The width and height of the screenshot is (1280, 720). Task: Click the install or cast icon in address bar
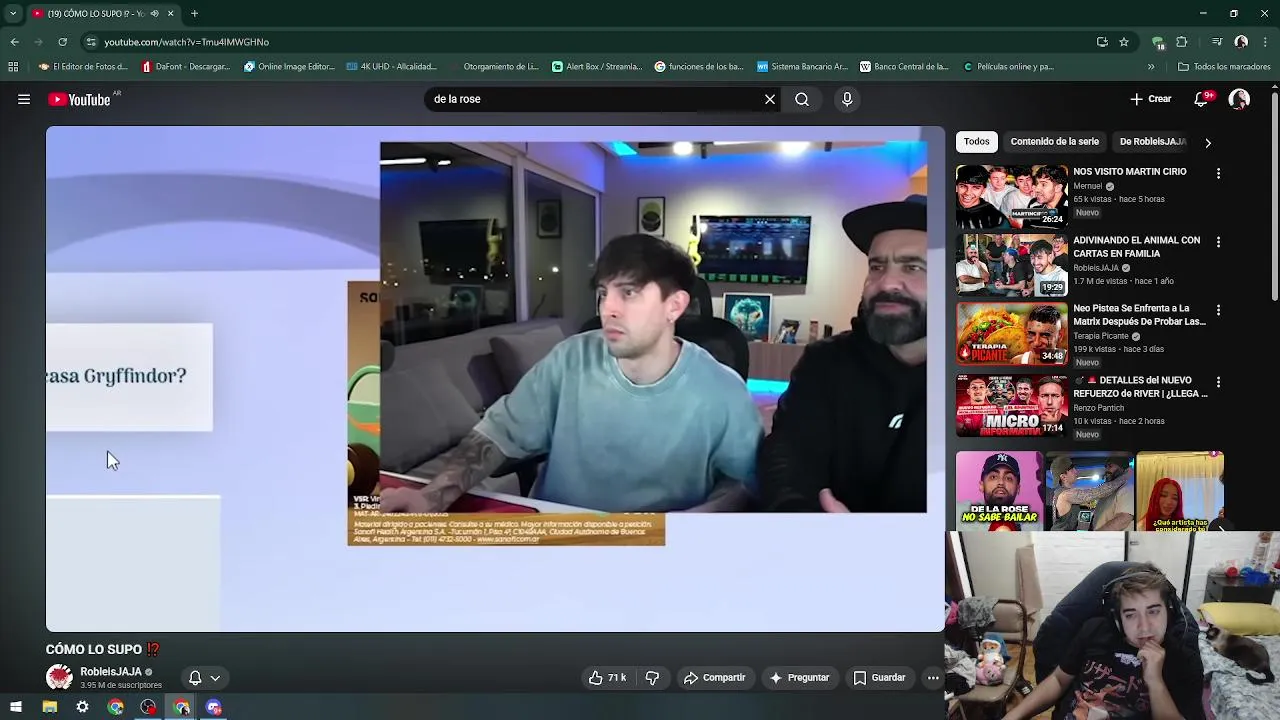click(x=1102, y=42)
